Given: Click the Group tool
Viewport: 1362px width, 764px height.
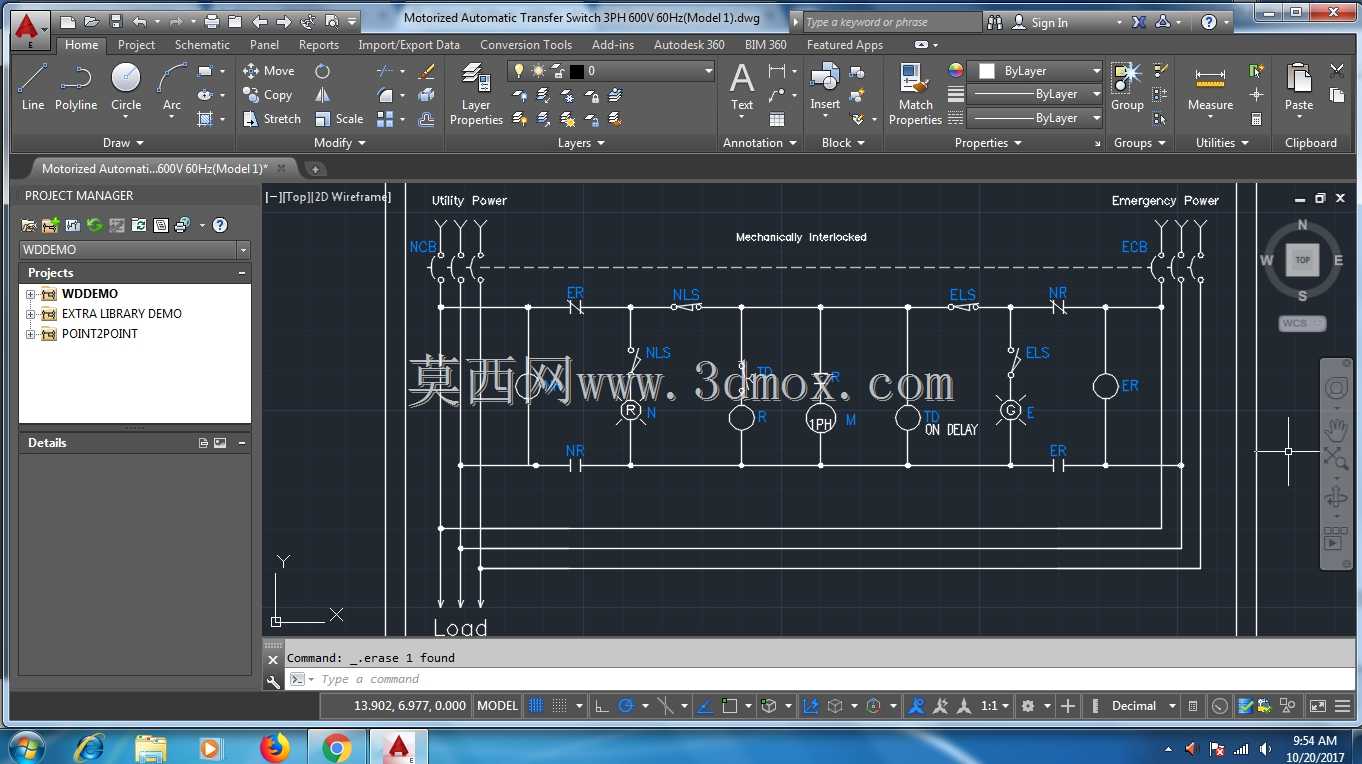Looking at the screenshot, I should pyautogui.click(x=1127, y=87).
